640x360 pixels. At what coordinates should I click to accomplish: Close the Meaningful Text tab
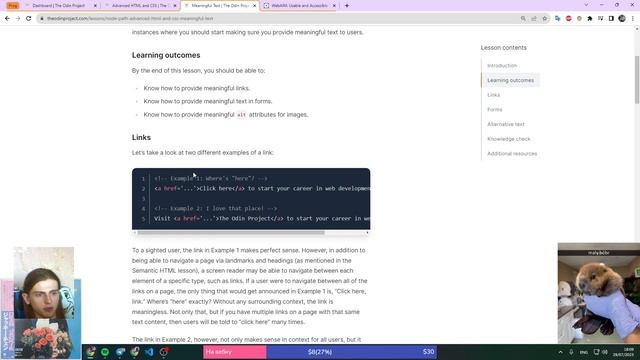[254, 6]
